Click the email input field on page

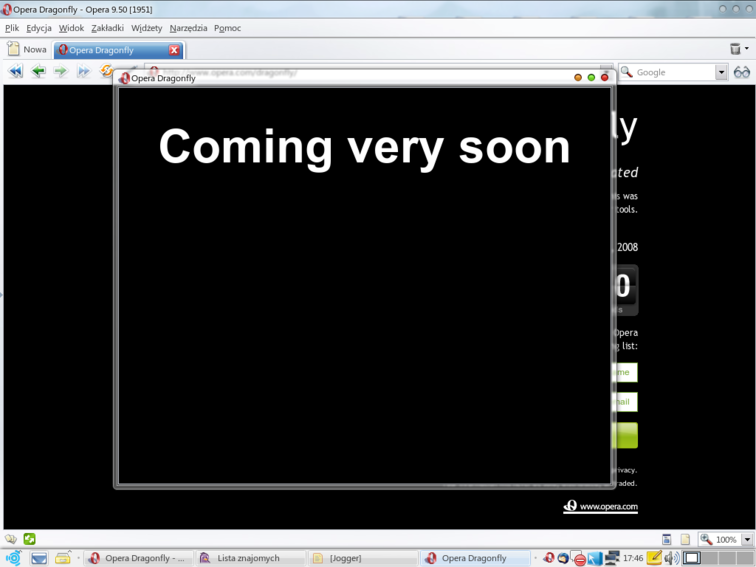coord(625,402)
